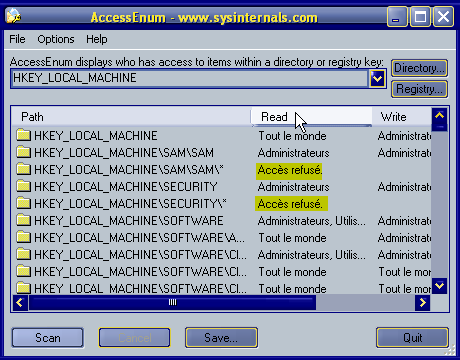Select the HKEY_LOCAL_MACHINE root path text
Viewport: 460px width, 360px height.
pos(96,136)
